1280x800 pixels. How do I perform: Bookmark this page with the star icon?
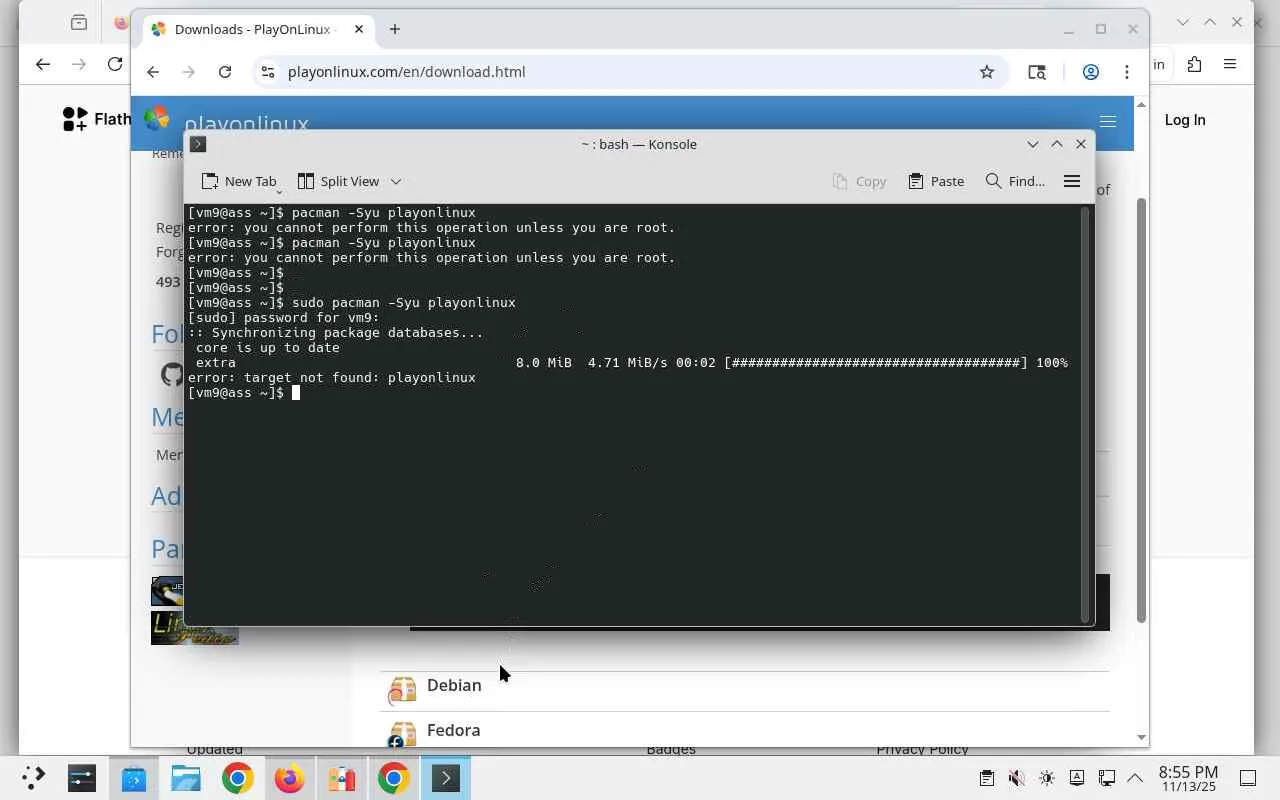987,72
